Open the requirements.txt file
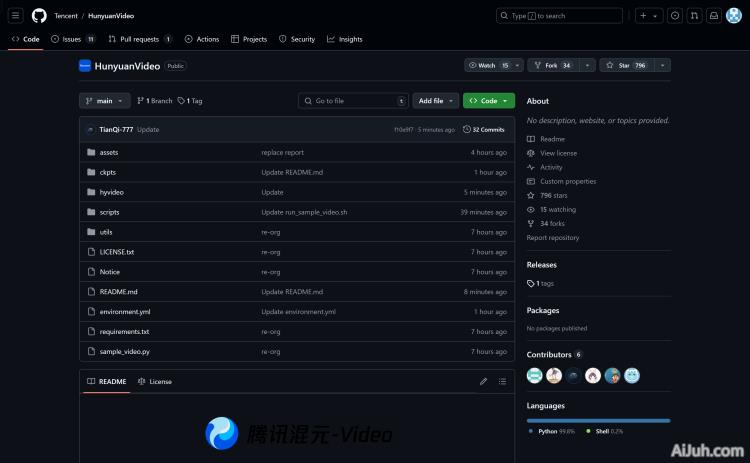 124,332
